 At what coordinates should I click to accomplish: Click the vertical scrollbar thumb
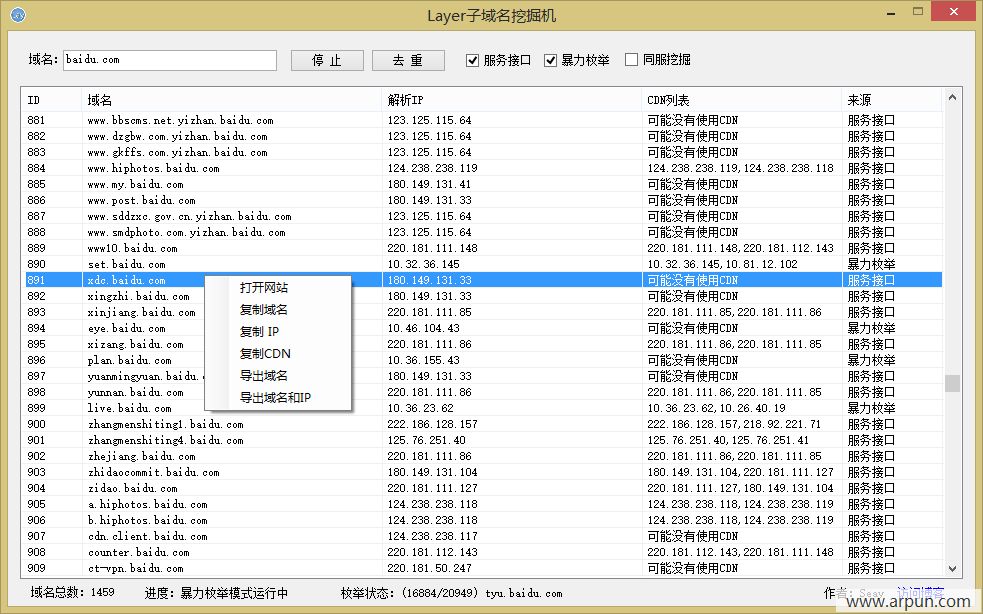click(x=952, y=383)
